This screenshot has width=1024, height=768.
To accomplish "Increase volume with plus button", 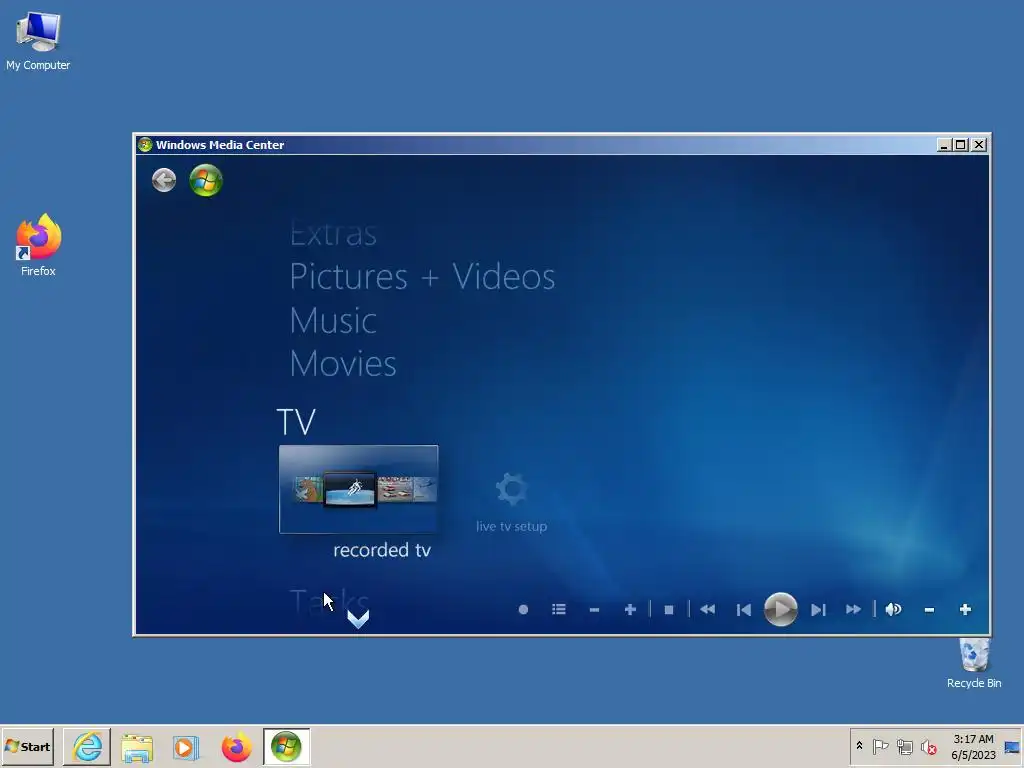I will click(x=965, y=609).
